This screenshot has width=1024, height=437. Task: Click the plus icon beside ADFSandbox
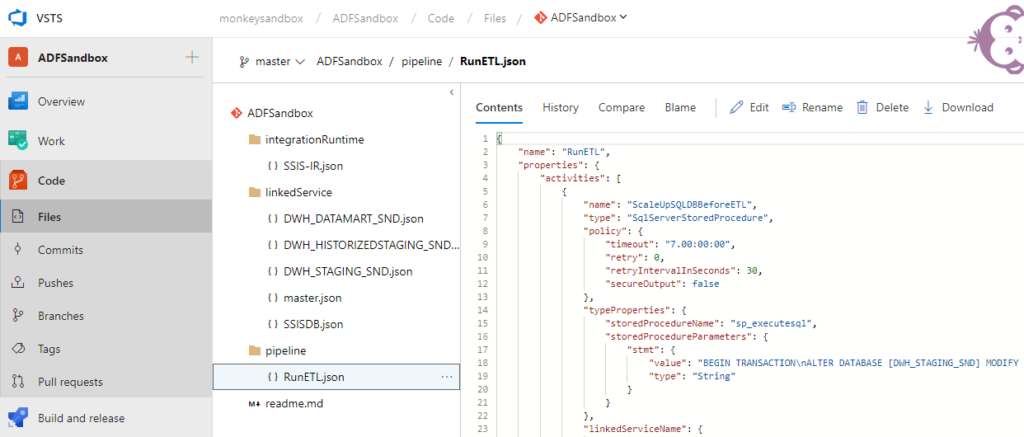(x=191, y=57)
